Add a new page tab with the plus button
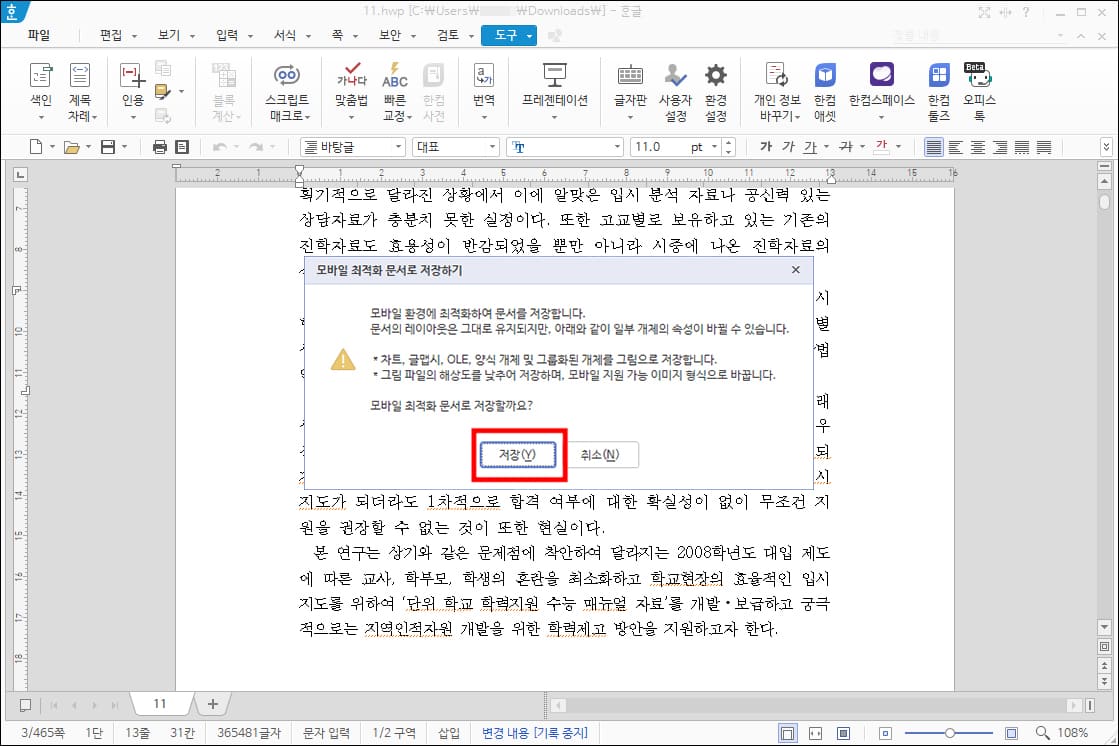Viewport: 1119px width, 746px height. (x=212, y=703)
